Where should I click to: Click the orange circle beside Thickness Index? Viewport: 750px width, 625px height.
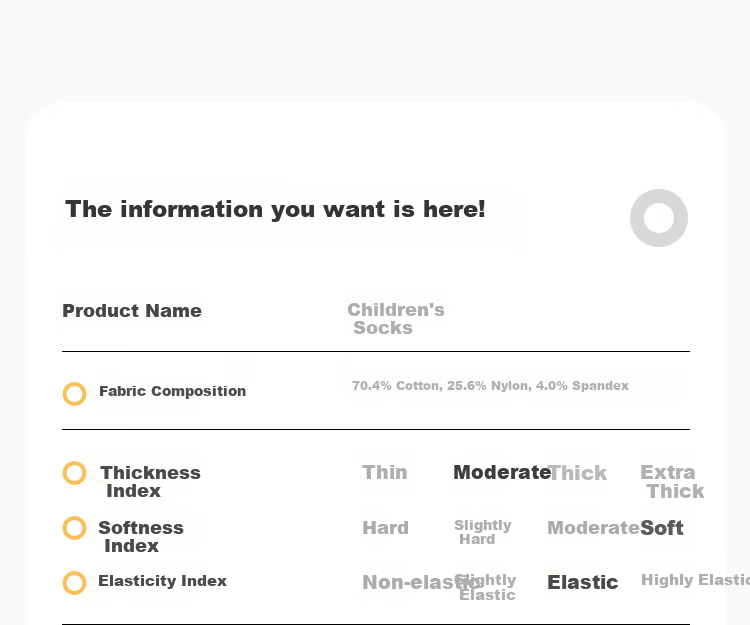tap(75, 473)
